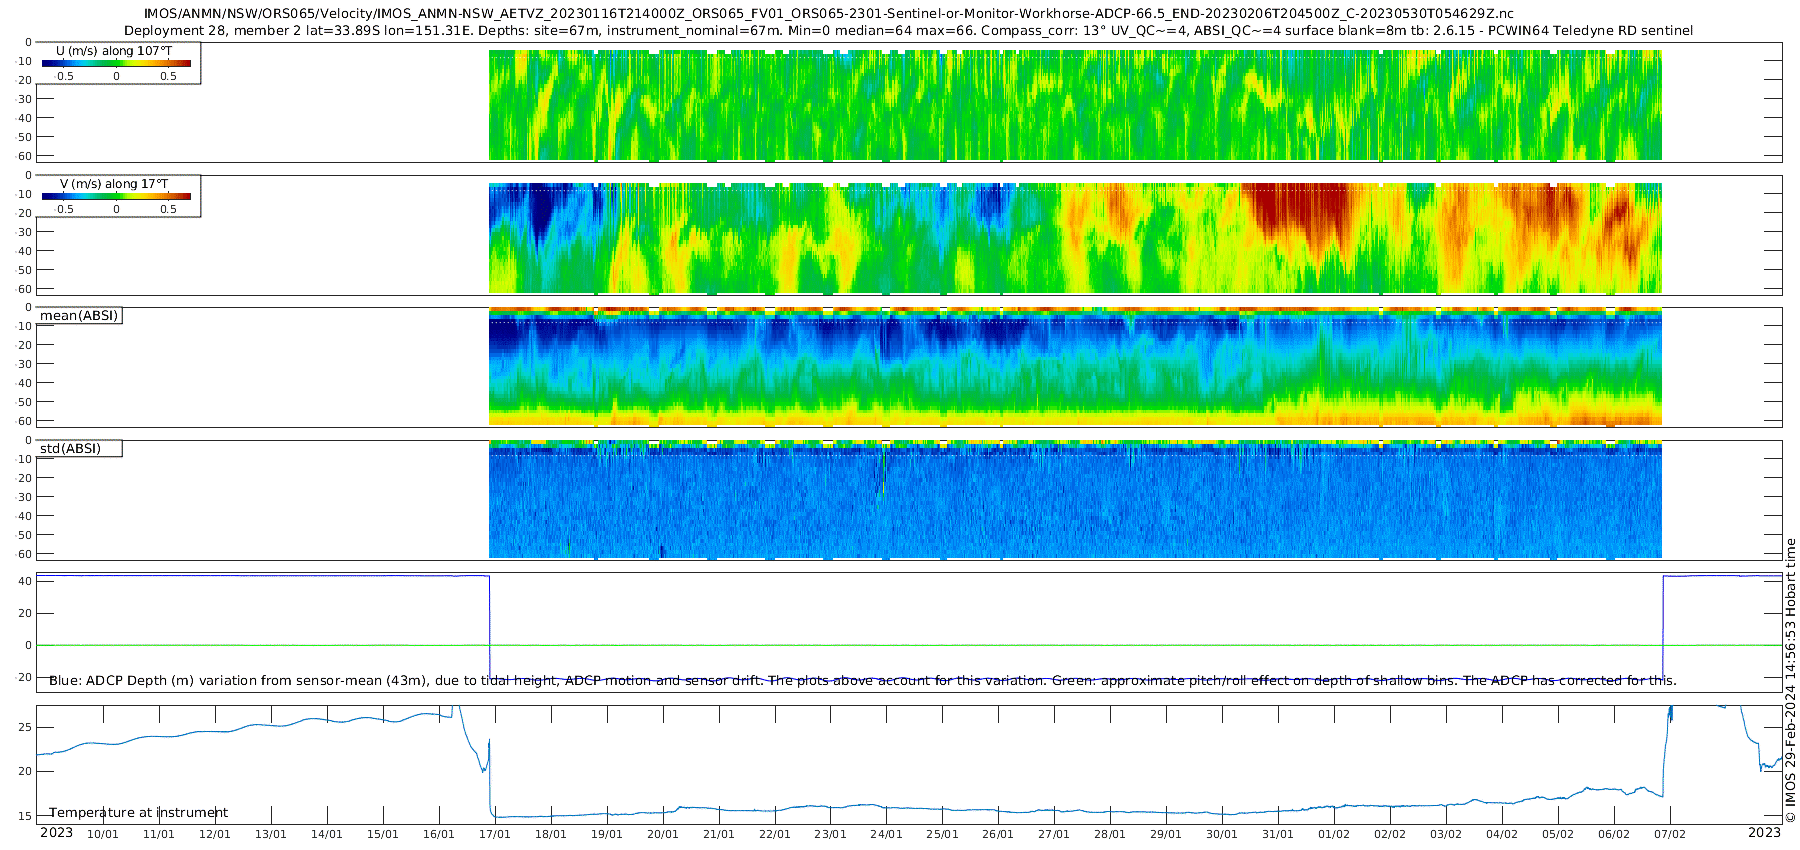Select the 31/01 date tick label

coord(1278,835)
